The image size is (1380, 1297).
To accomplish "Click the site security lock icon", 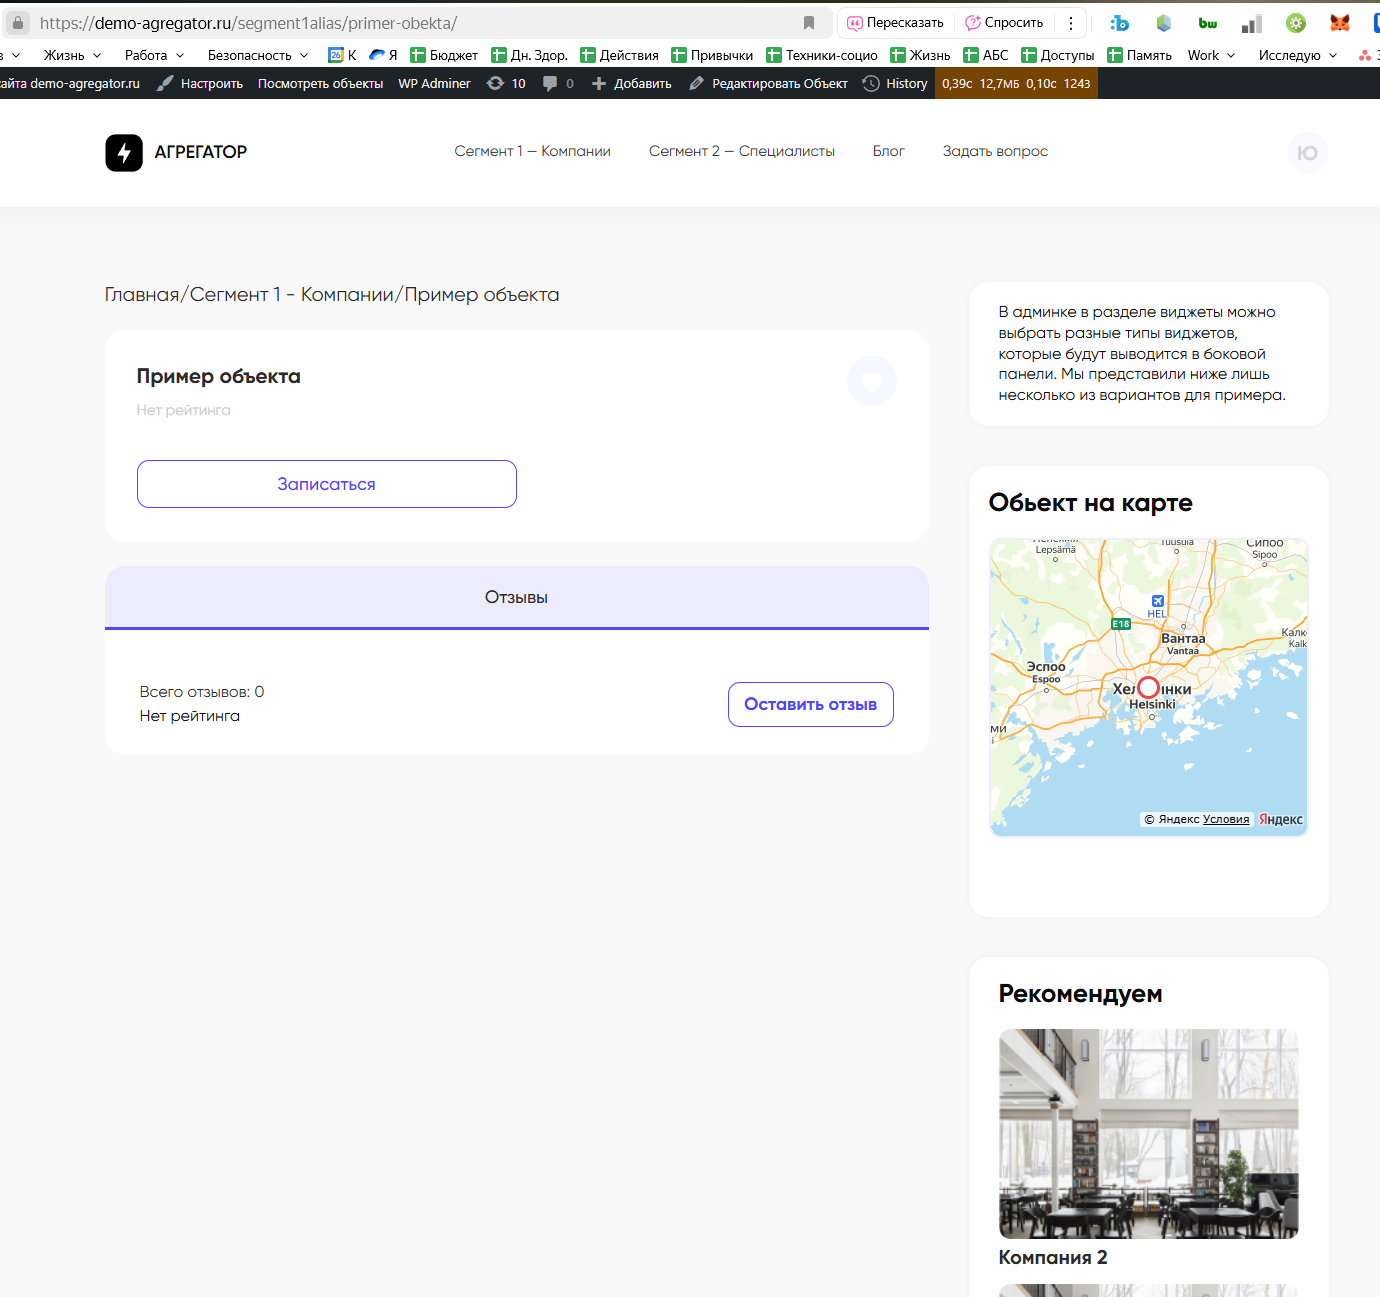I will click(18, 22).
